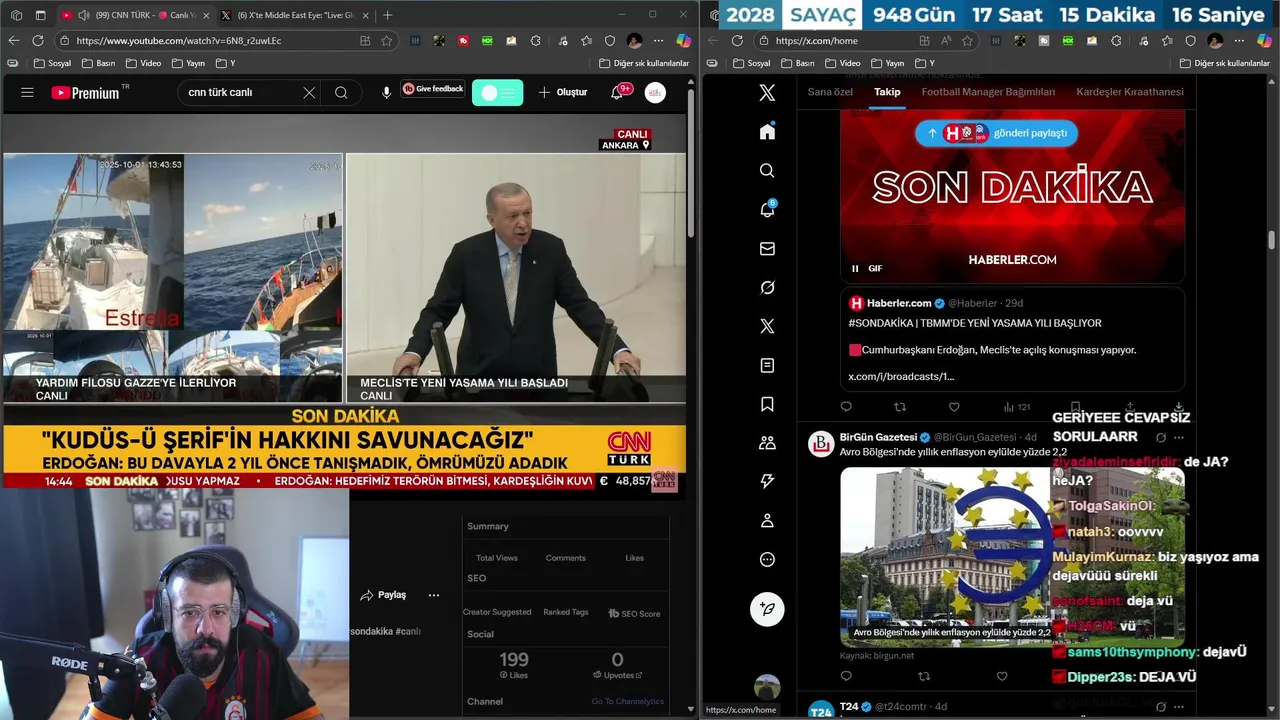This screenshot has width=1280, height=720.
Task: Click the CNN Türk live video player
Action: 344,300
